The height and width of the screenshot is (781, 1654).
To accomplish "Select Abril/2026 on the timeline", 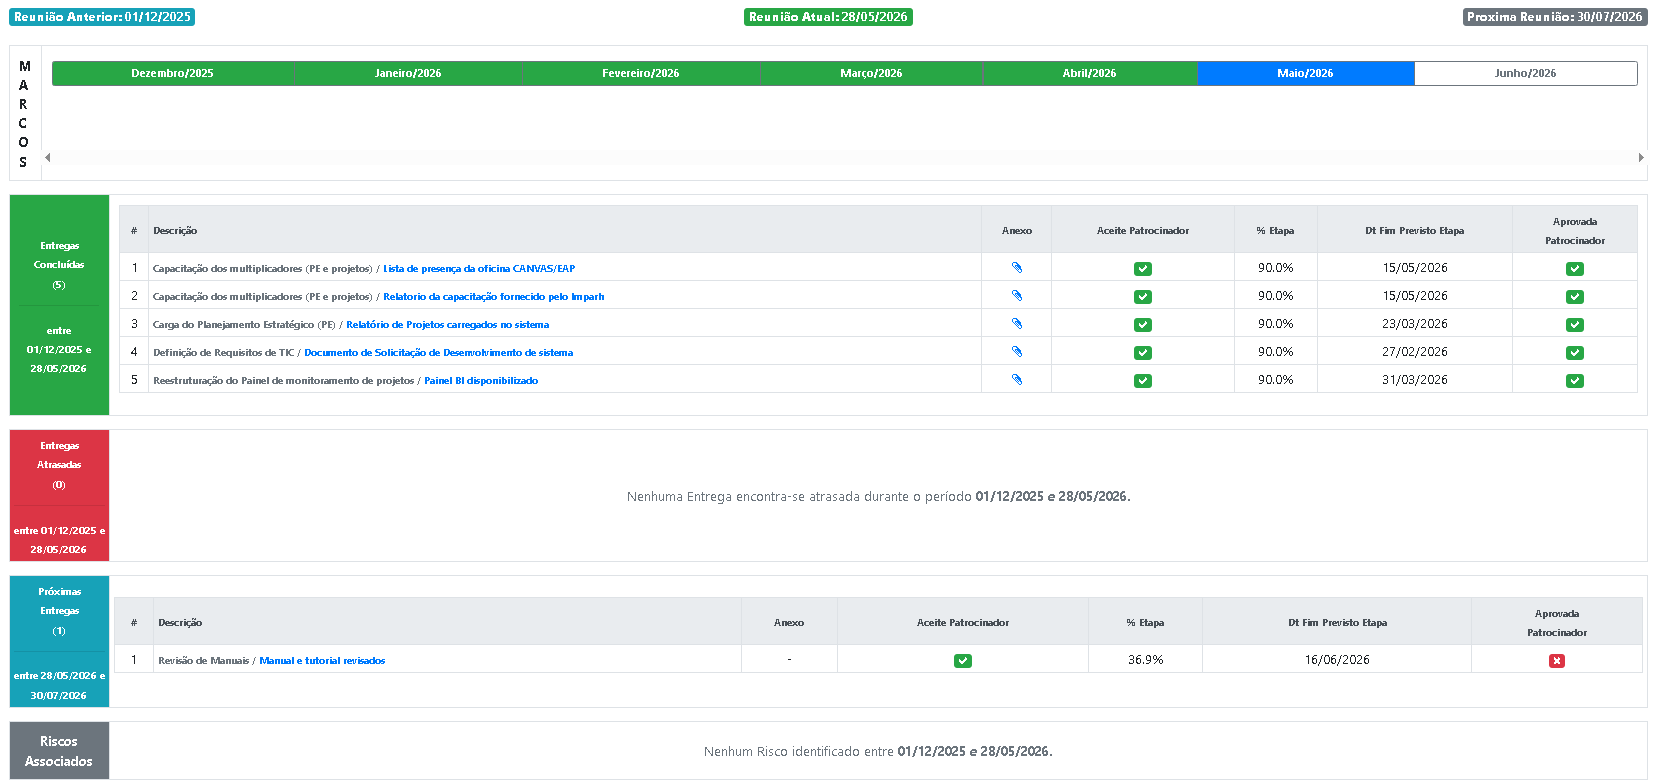I will click(x=1090, y=73).
